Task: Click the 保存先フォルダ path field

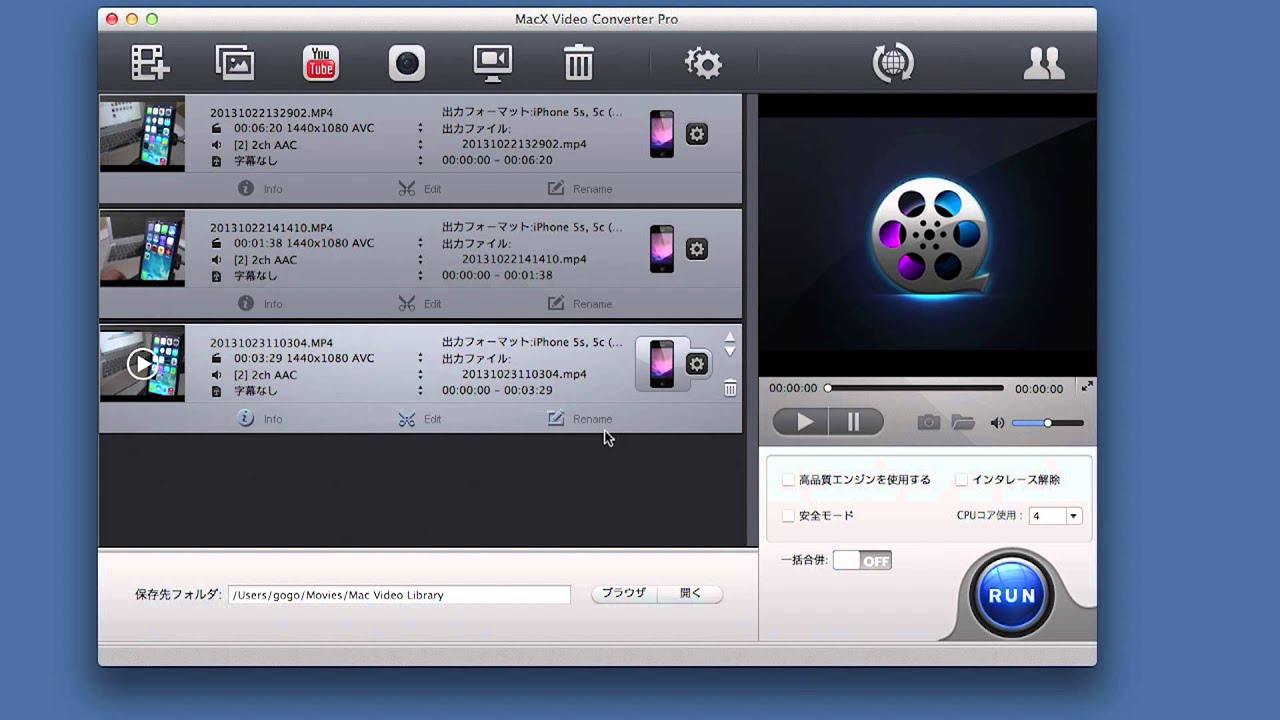Action: 399,595
